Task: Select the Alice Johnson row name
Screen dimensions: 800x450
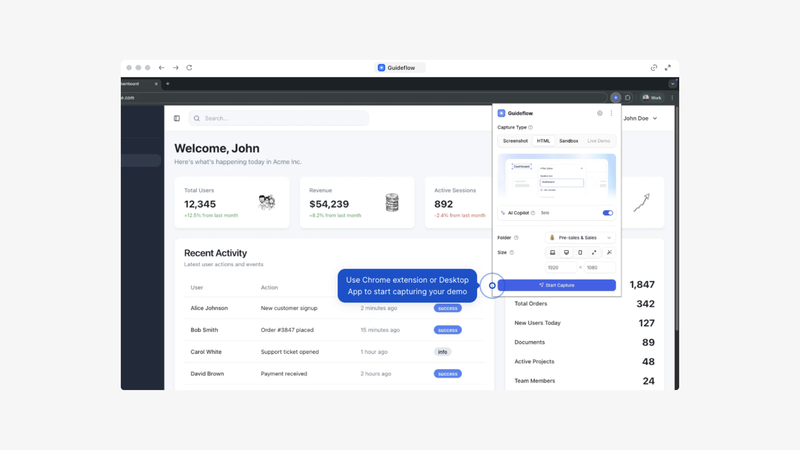Action: 209,308
